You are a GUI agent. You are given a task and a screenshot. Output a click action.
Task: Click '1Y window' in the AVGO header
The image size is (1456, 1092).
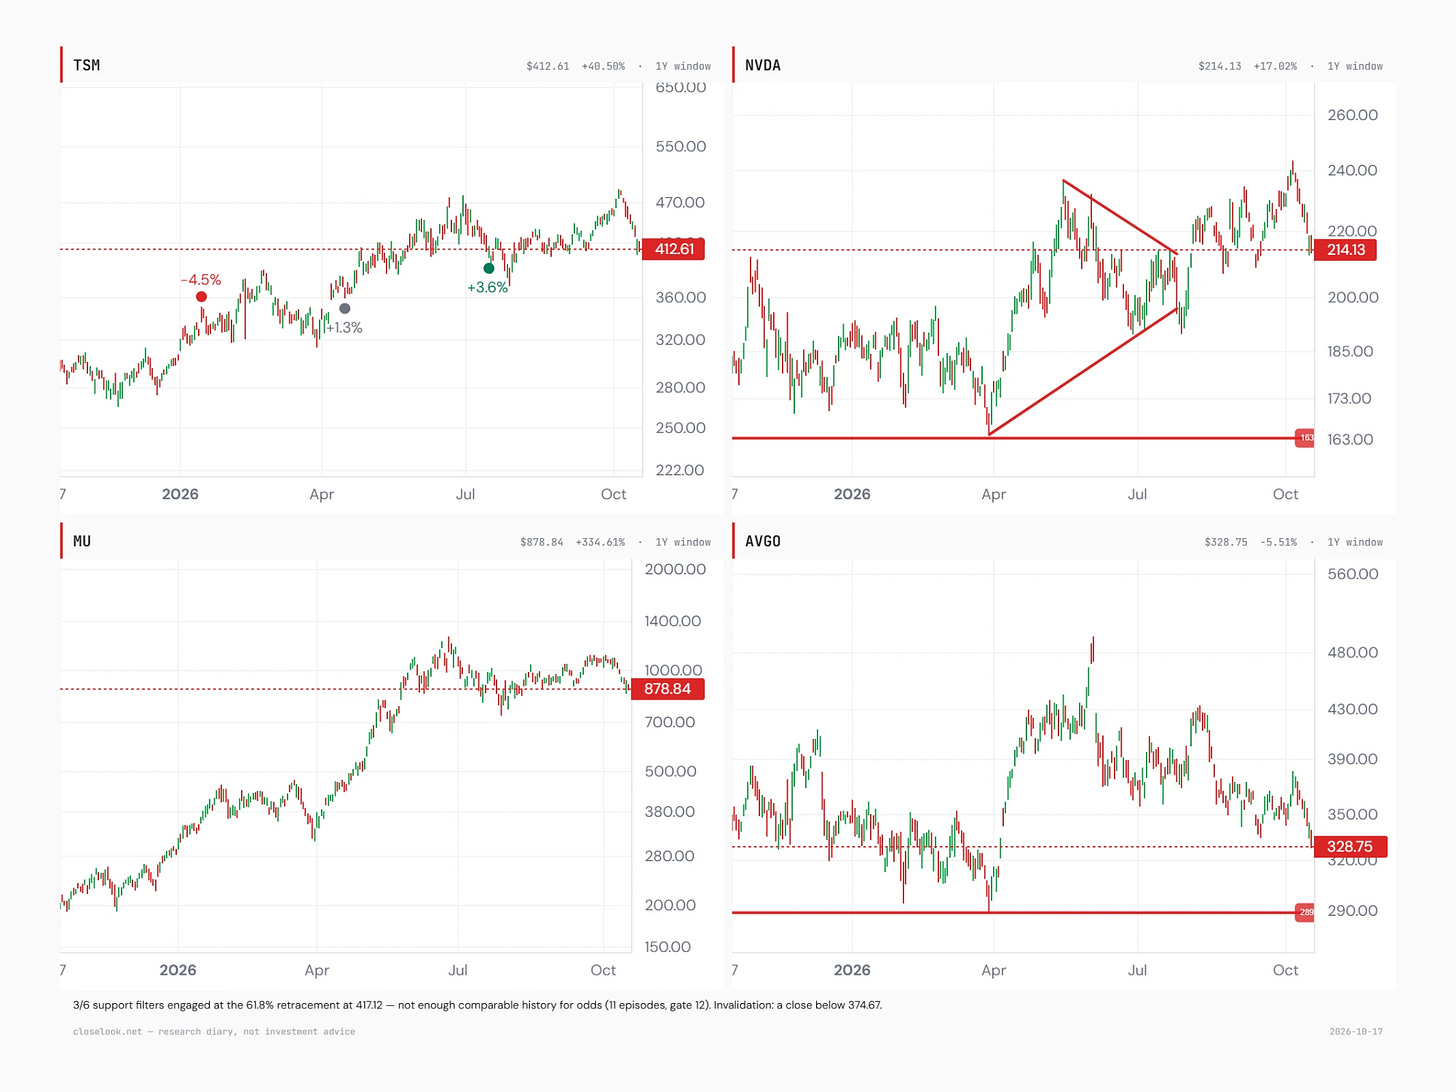(x=1355, y=542)
